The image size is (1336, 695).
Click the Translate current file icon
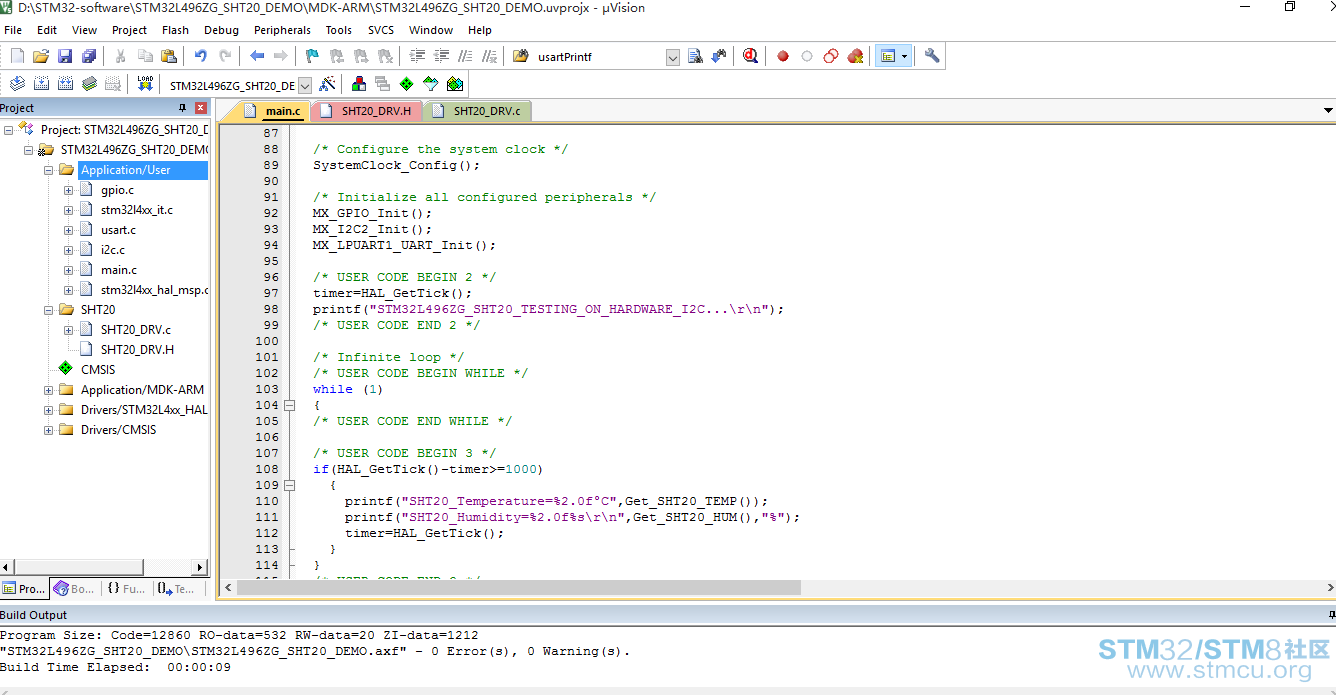pos(17,84)
